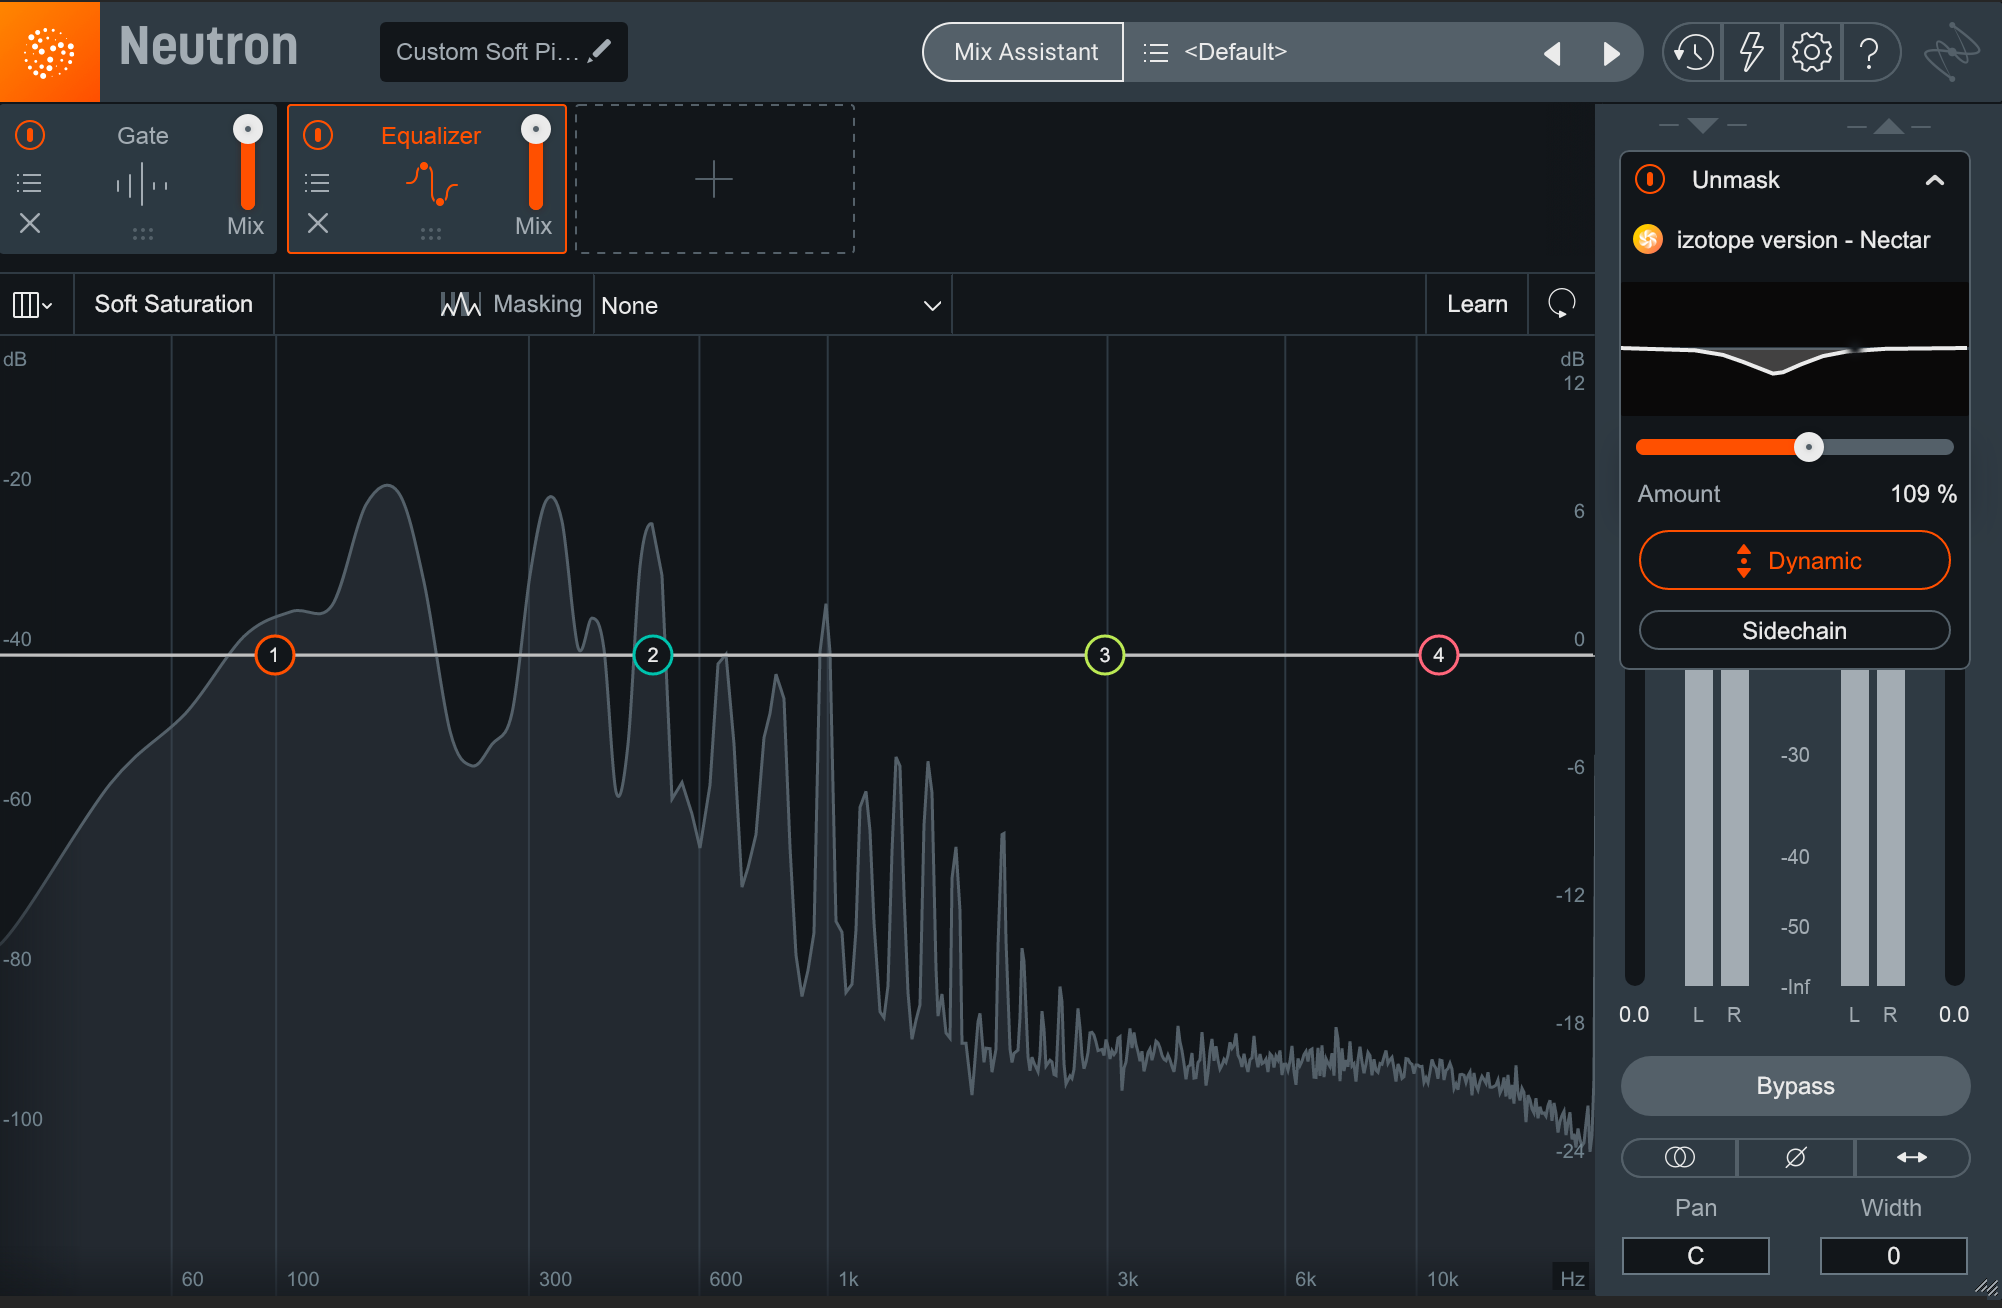Click the Width value field 0
This screenshot has width=2002, height=1308.
pos(1893,1256)
